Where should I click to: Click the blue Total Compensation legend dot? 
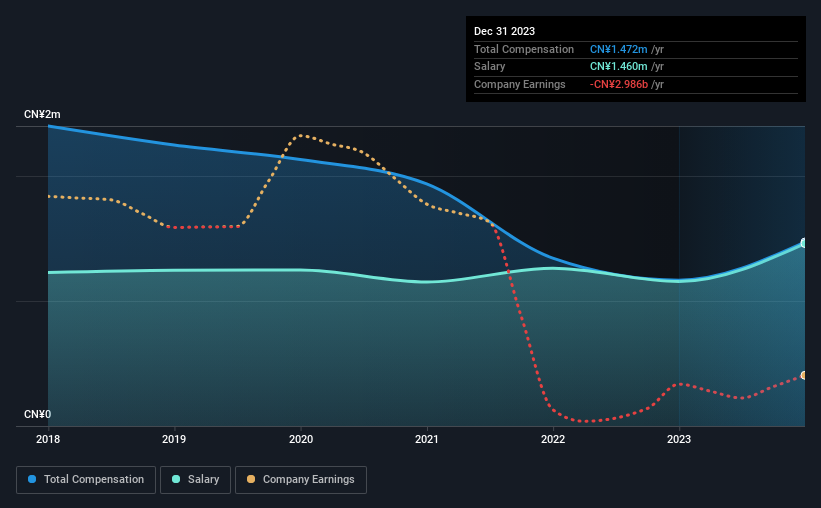click(32, 479)
